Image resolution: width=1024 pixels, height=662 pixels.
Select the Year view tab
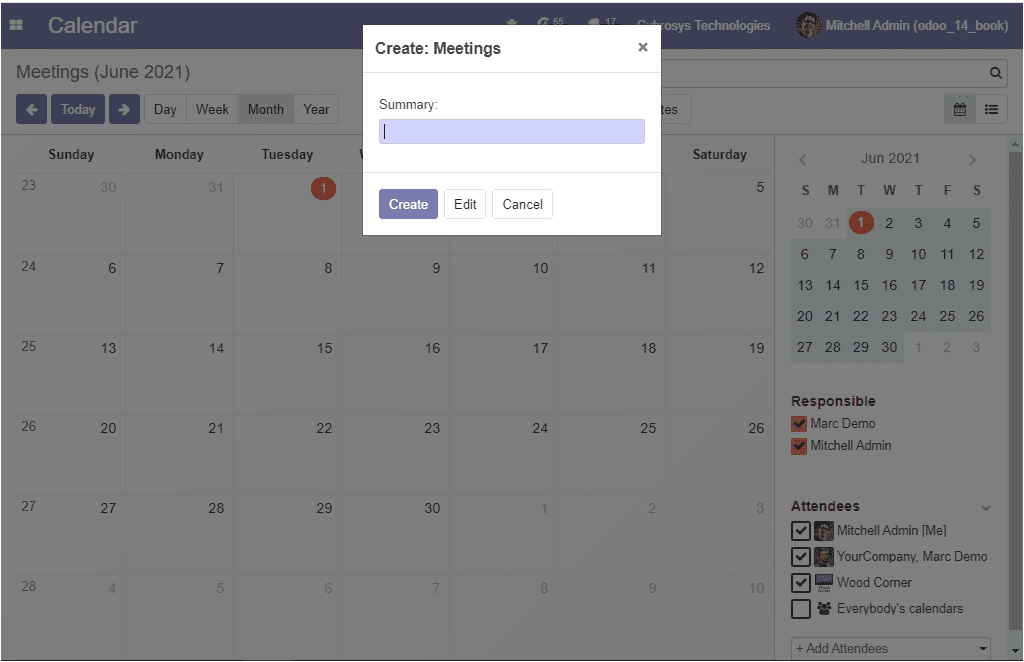click(x=316, y=110)
